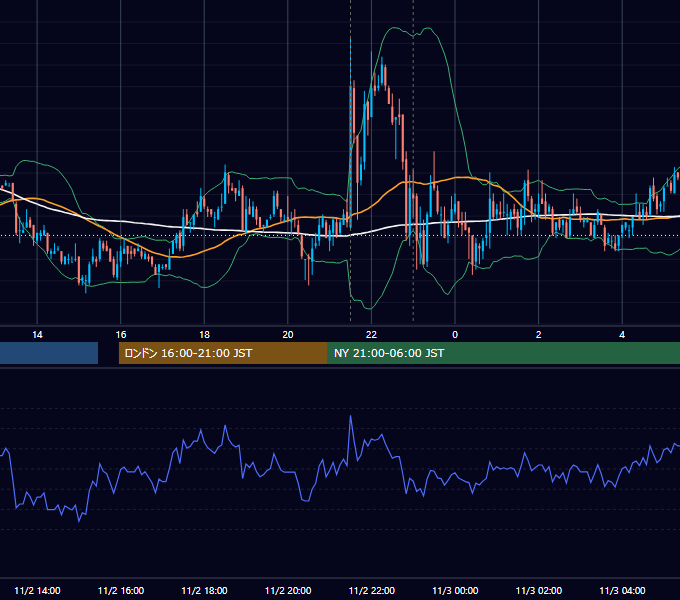The width and height of the screenshot is (680, 600).
Task: Click the 0 hour axis label
Action: (455, 335)
